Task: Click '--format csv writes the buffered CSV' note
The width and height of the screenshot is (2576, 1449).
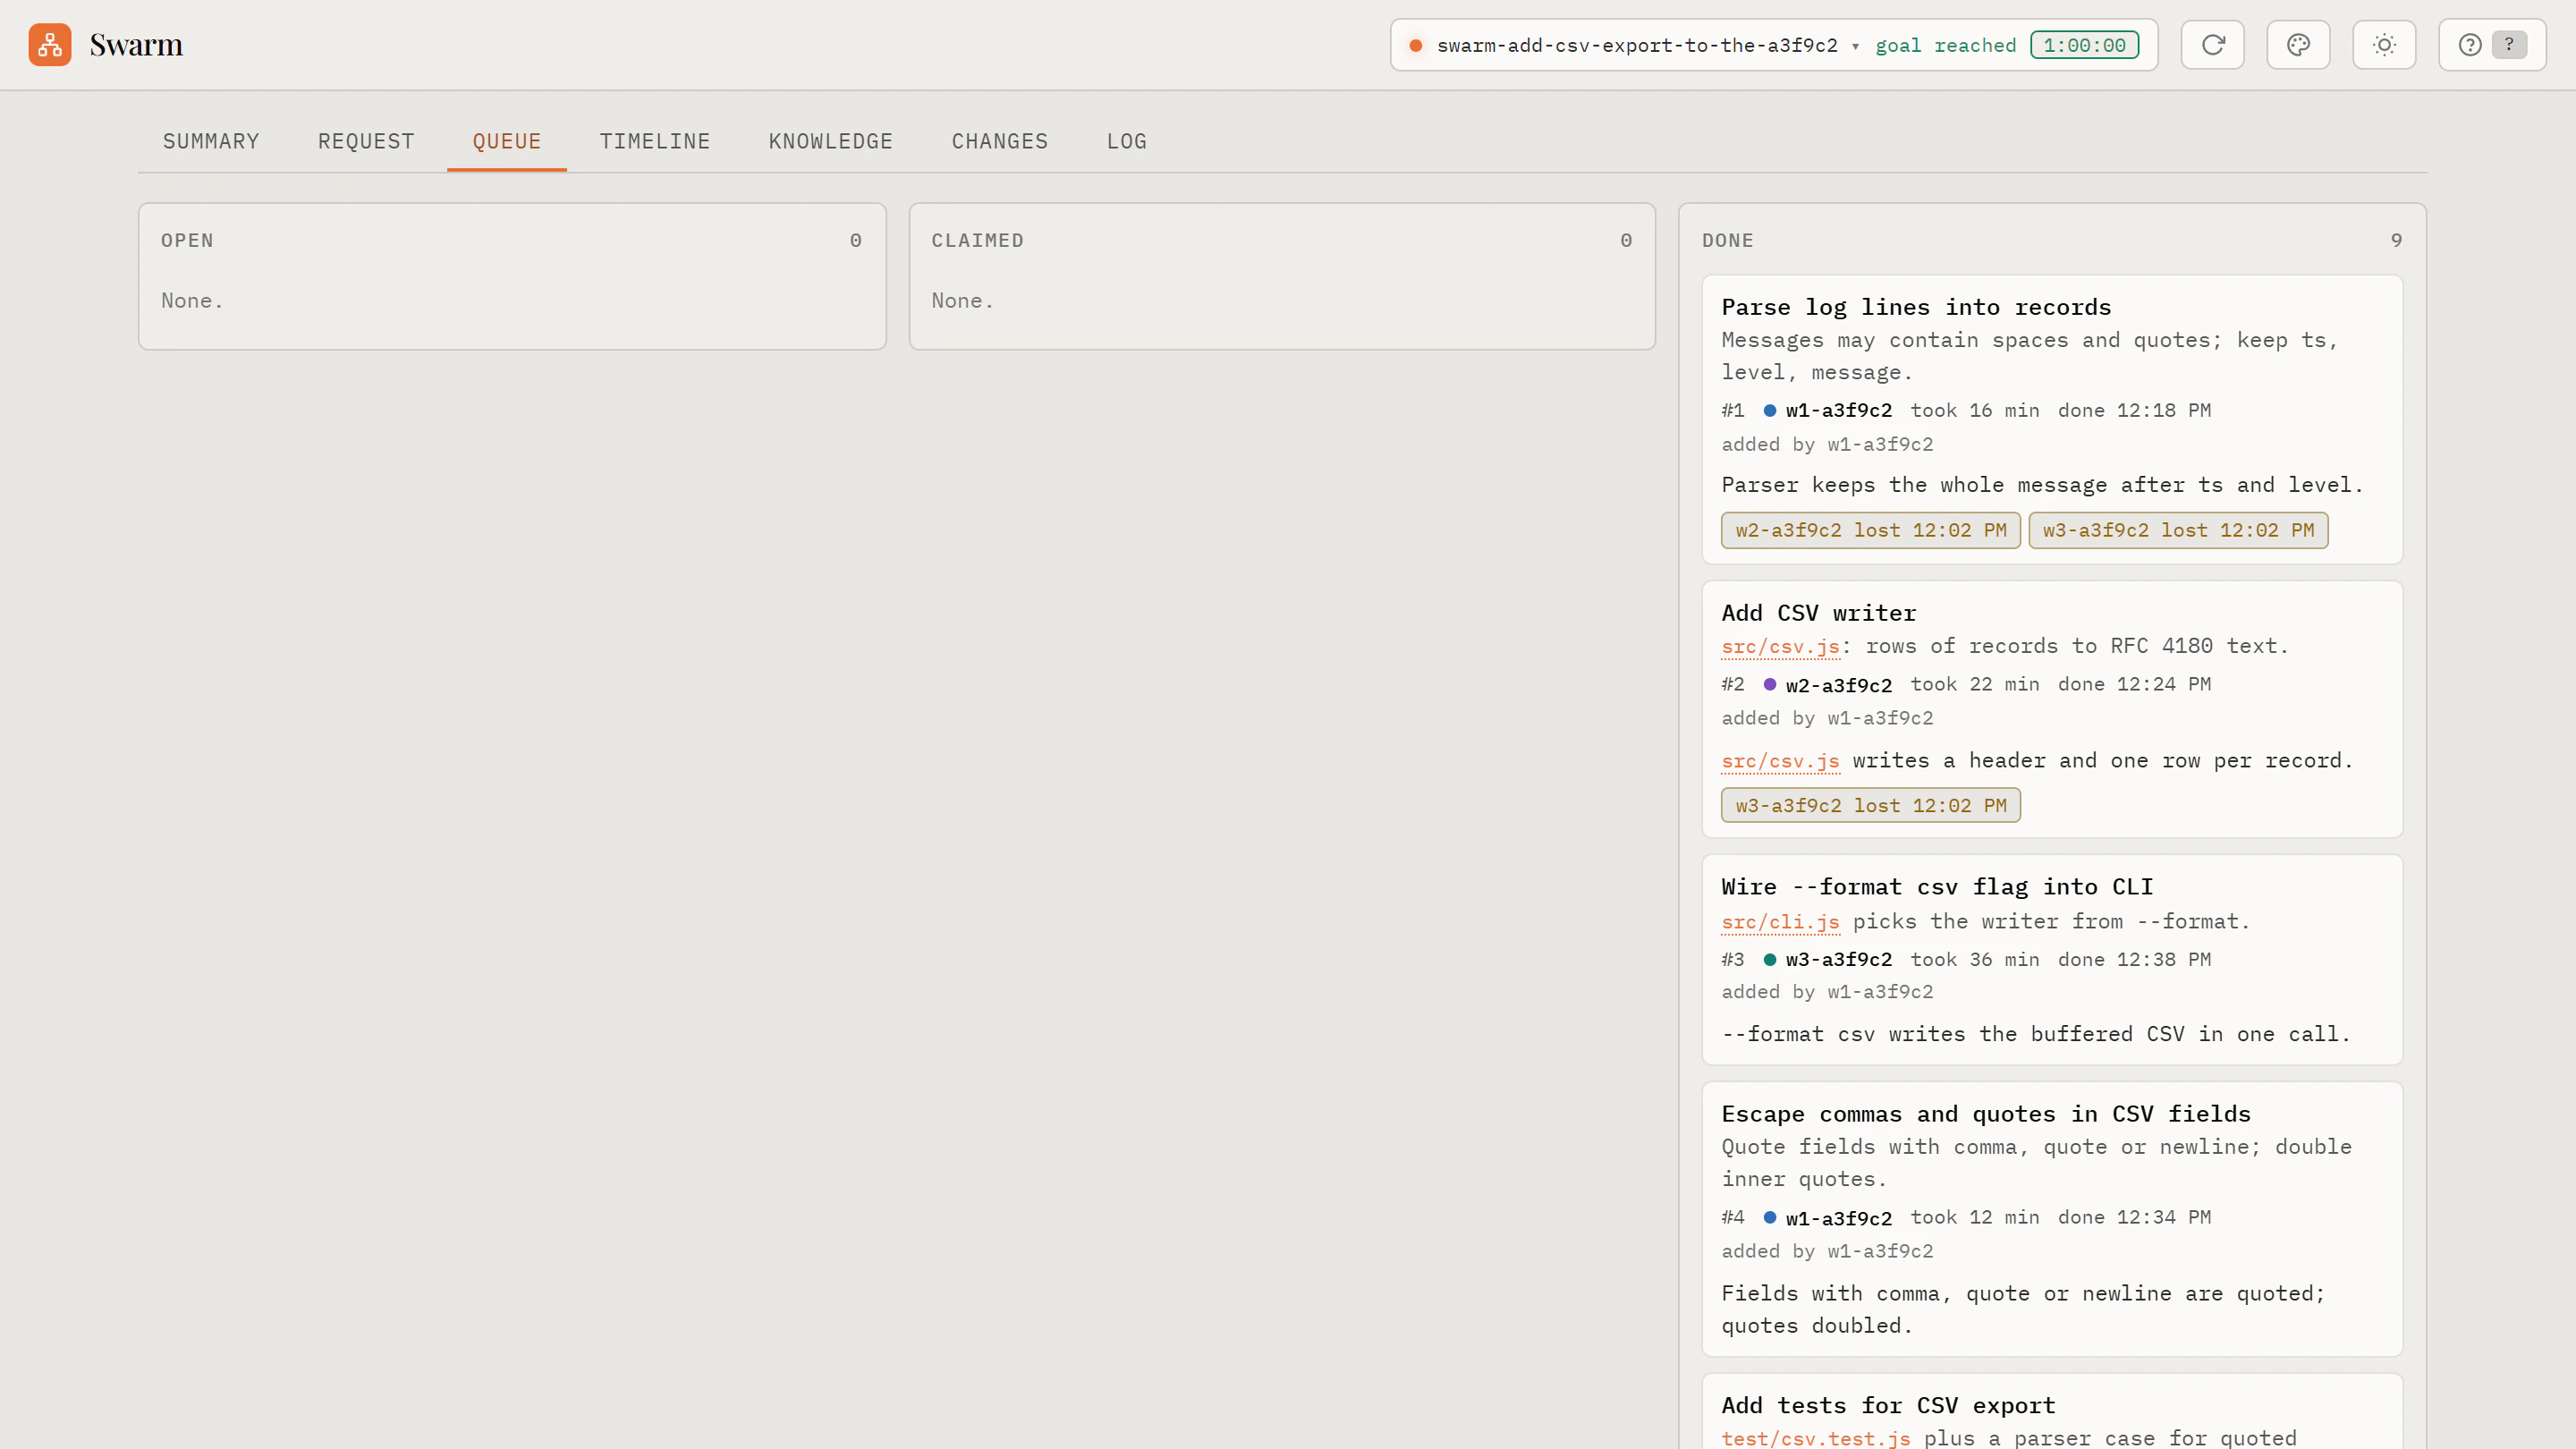Action: click(2035, 1034)
